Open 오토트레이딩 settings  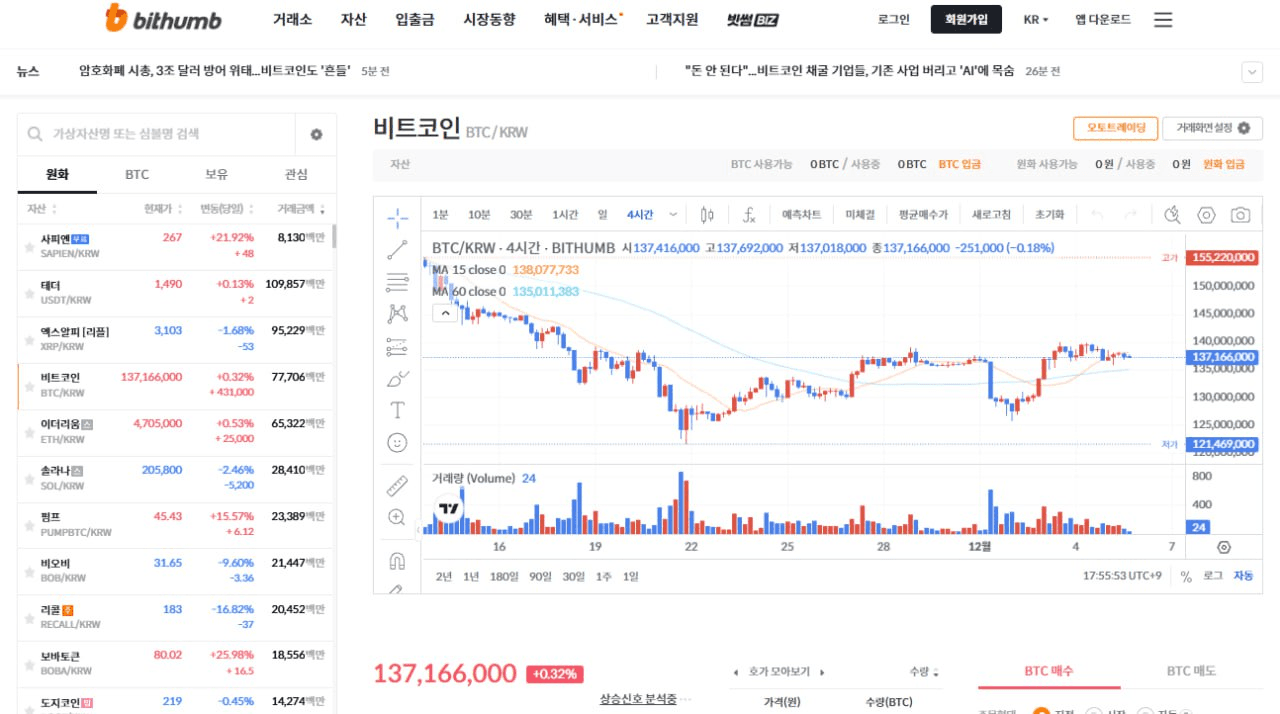click(x=1114, y=128)
